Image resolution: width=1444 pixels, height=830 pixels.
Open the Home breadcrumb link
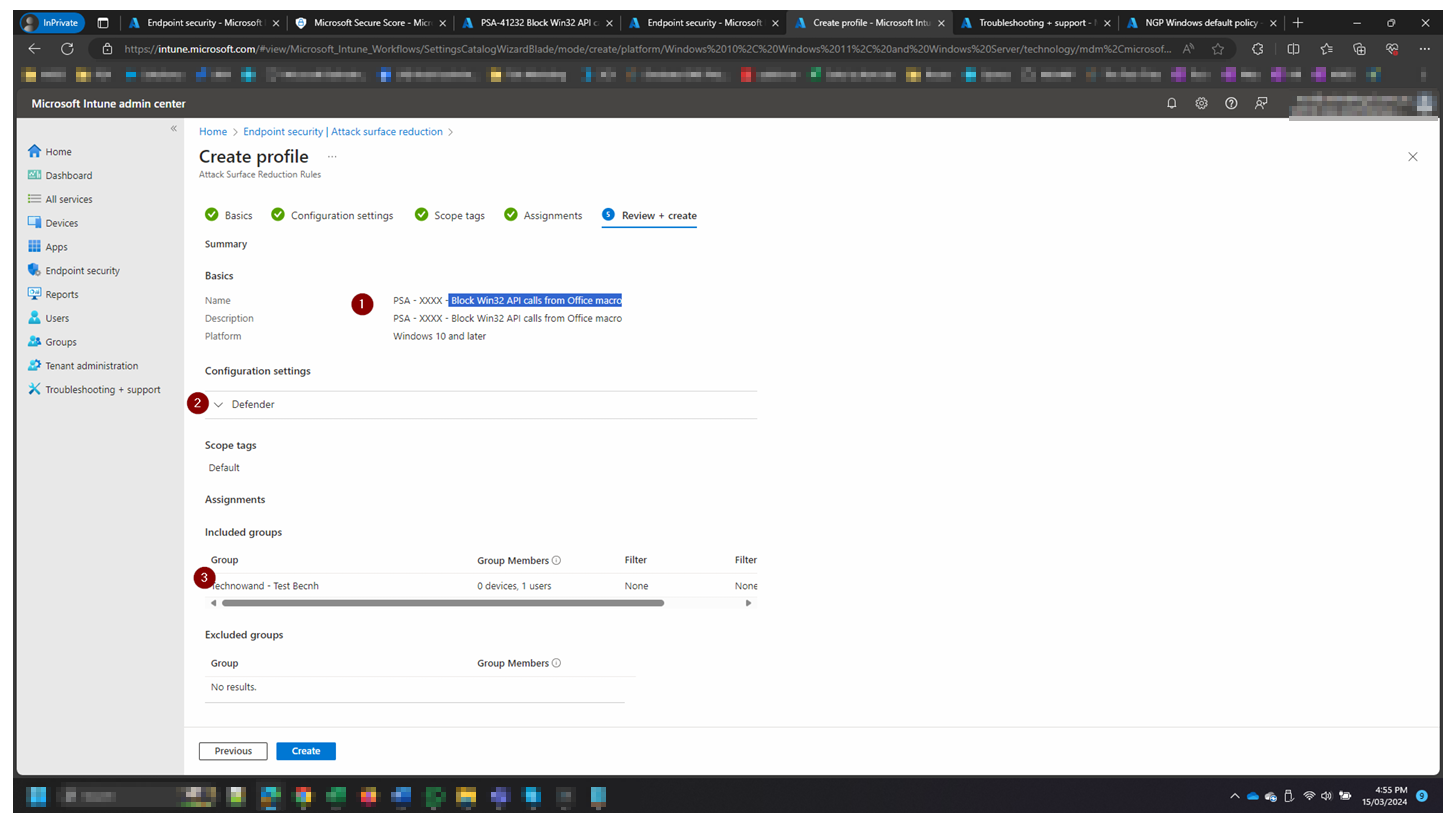click(213, 132)
